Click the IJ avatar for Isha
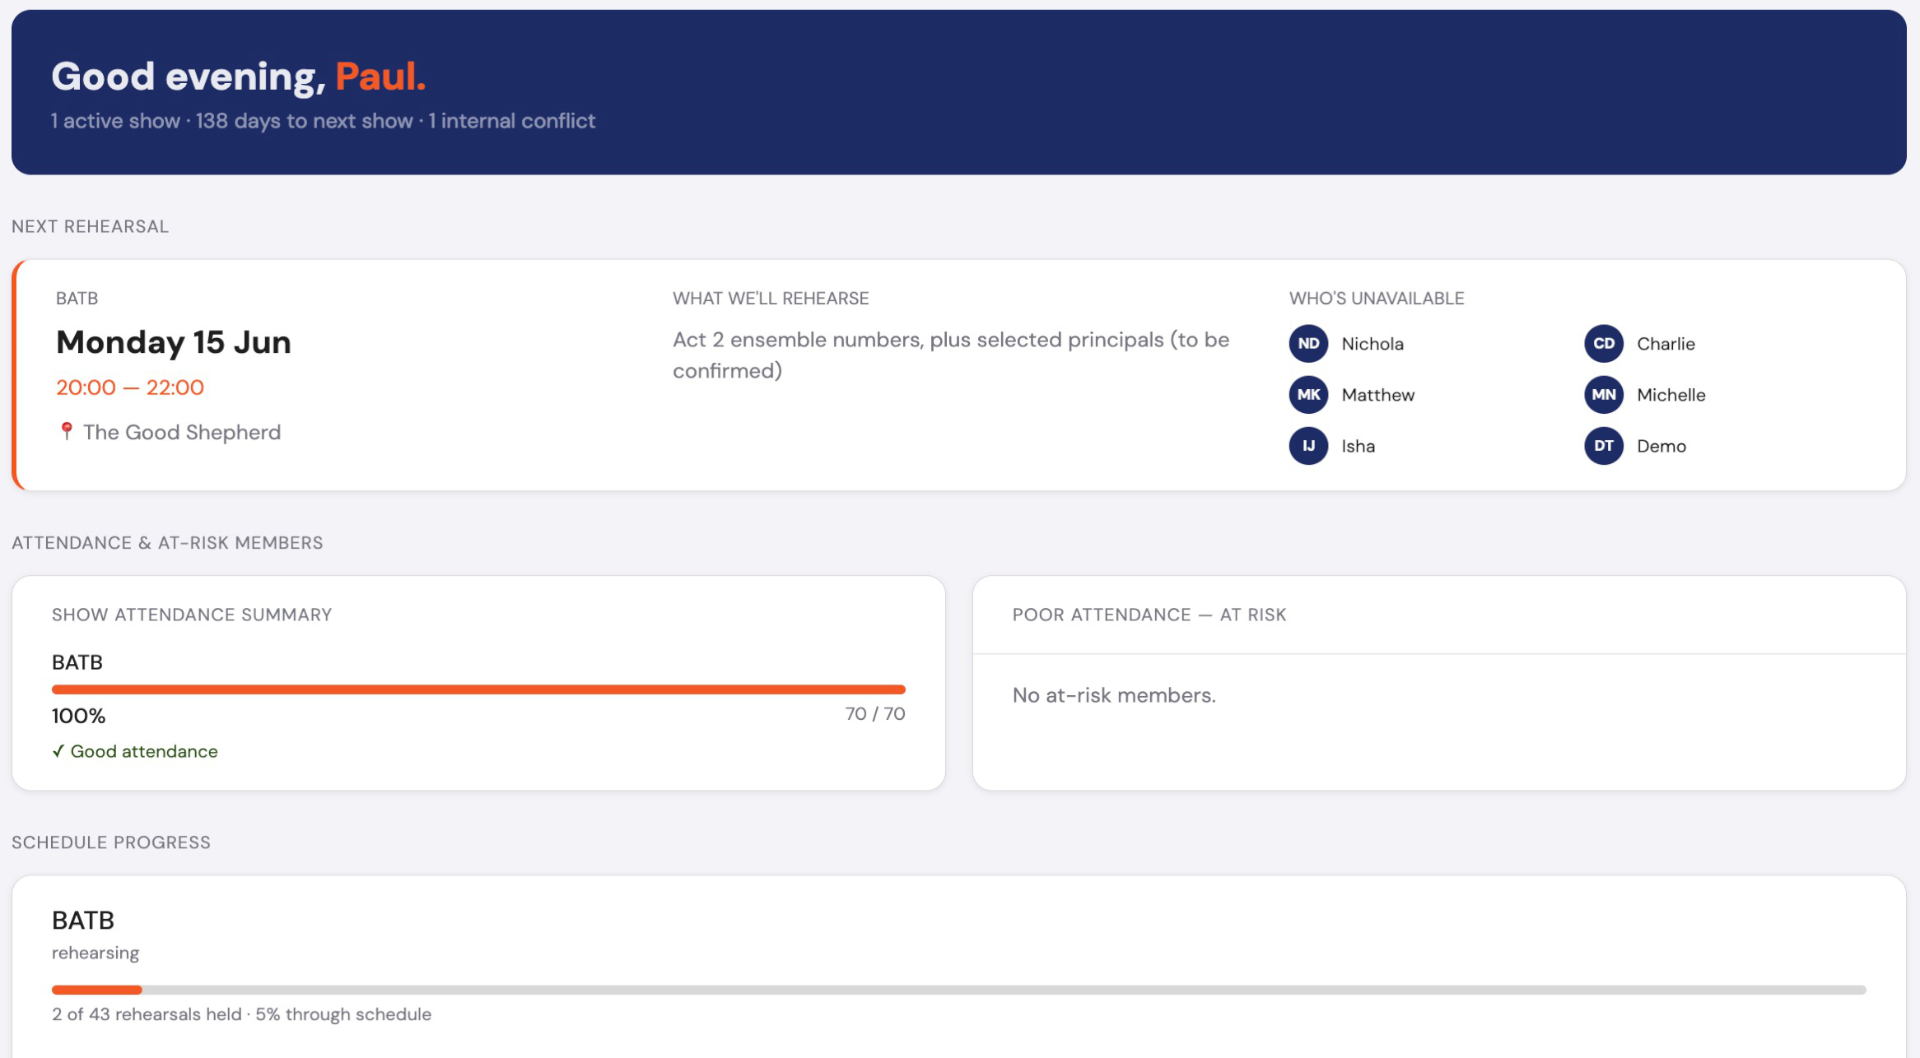 (1308, 445)
